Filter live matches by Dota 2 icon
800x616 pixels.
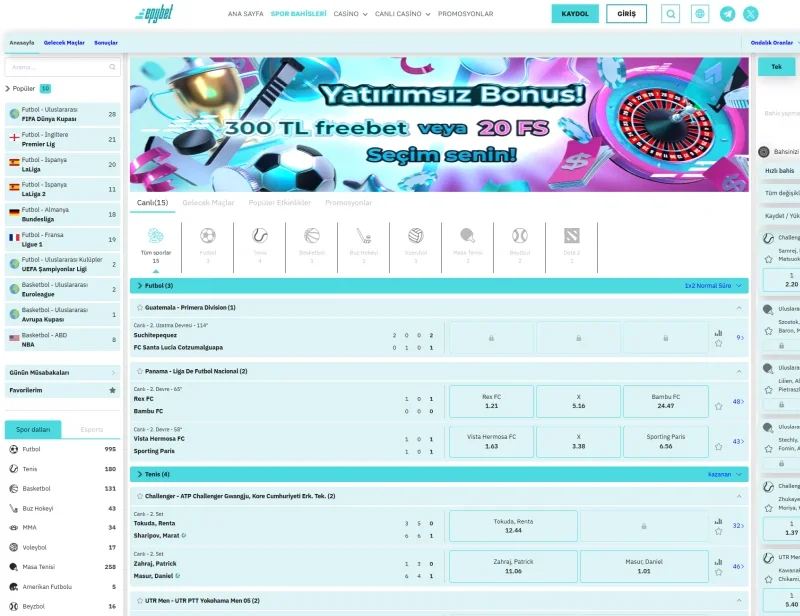[572, 236]
